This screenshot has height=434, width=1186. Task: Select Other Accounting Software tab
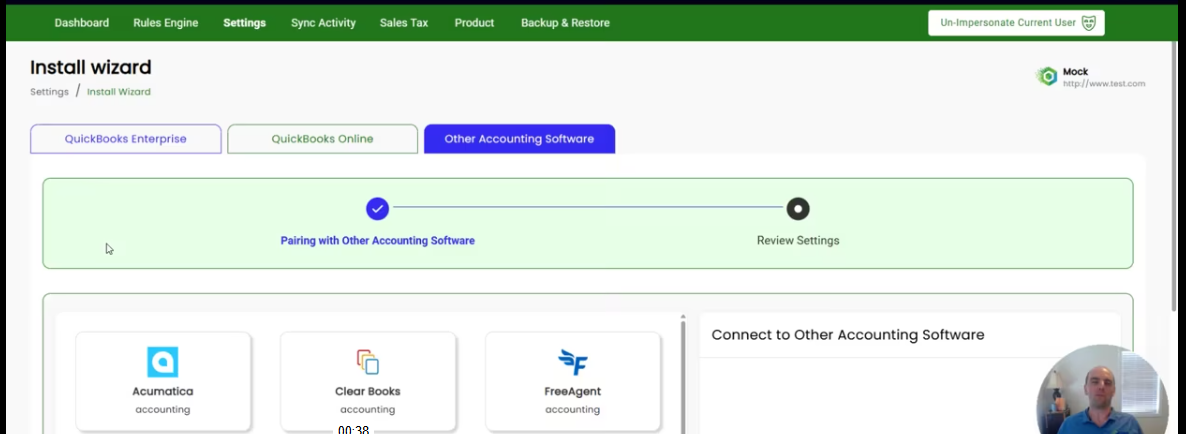point(519,139)
